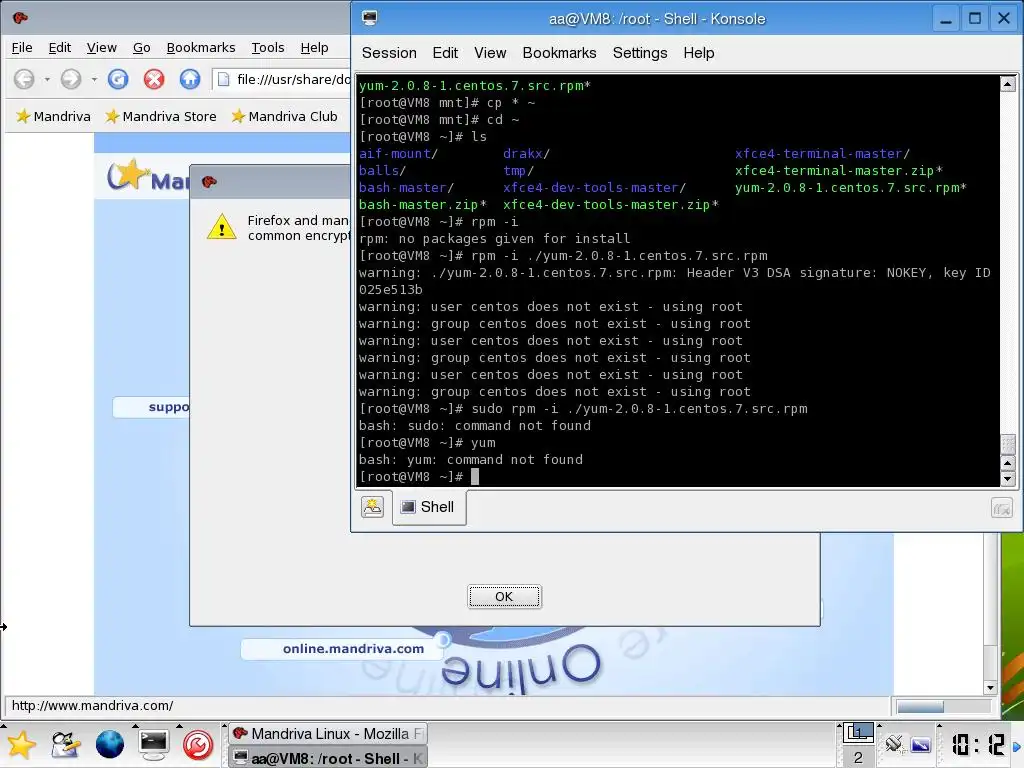This screenshot has width=1024, height=768.
Task: Click the red circular icon on the taskbar
Action: [198, 745]
